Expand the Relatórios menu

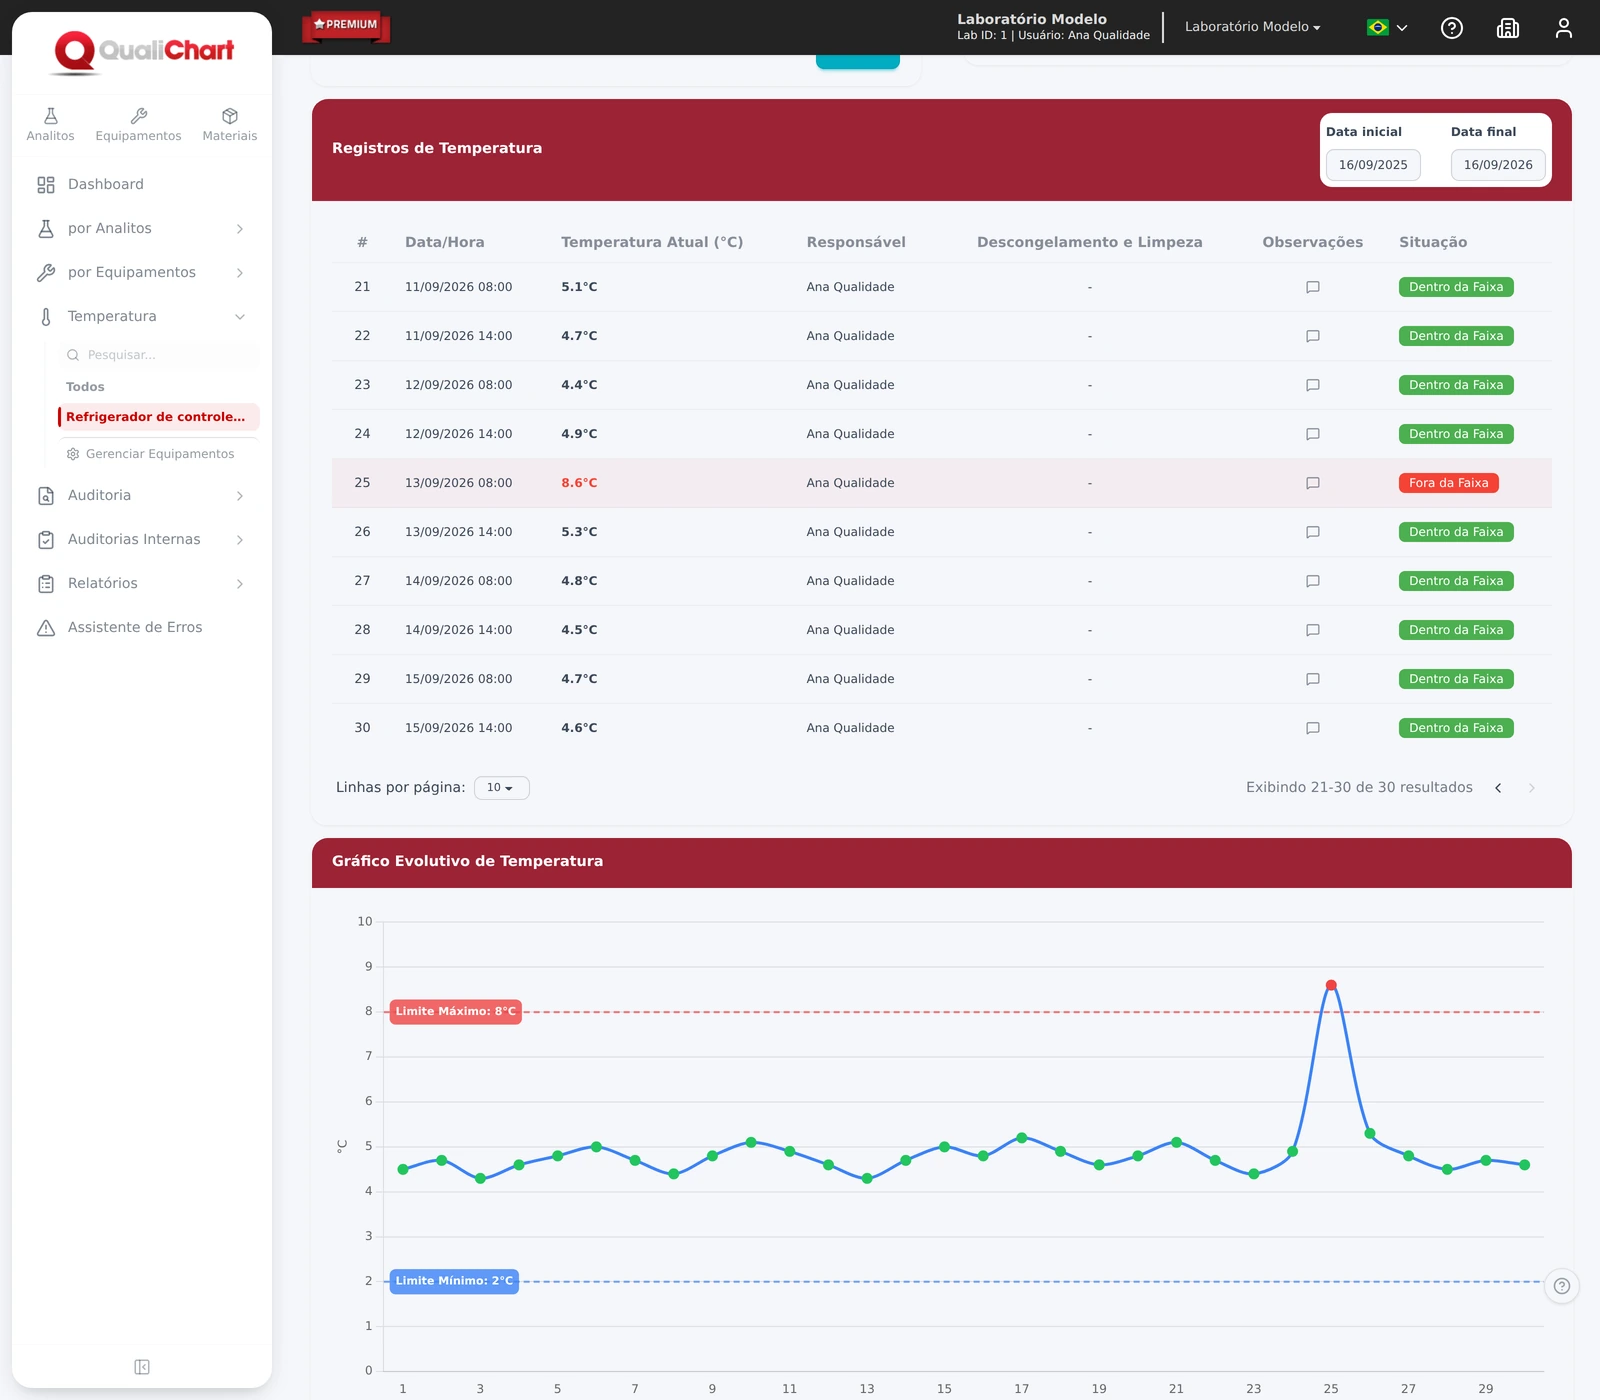click(141, 583)
